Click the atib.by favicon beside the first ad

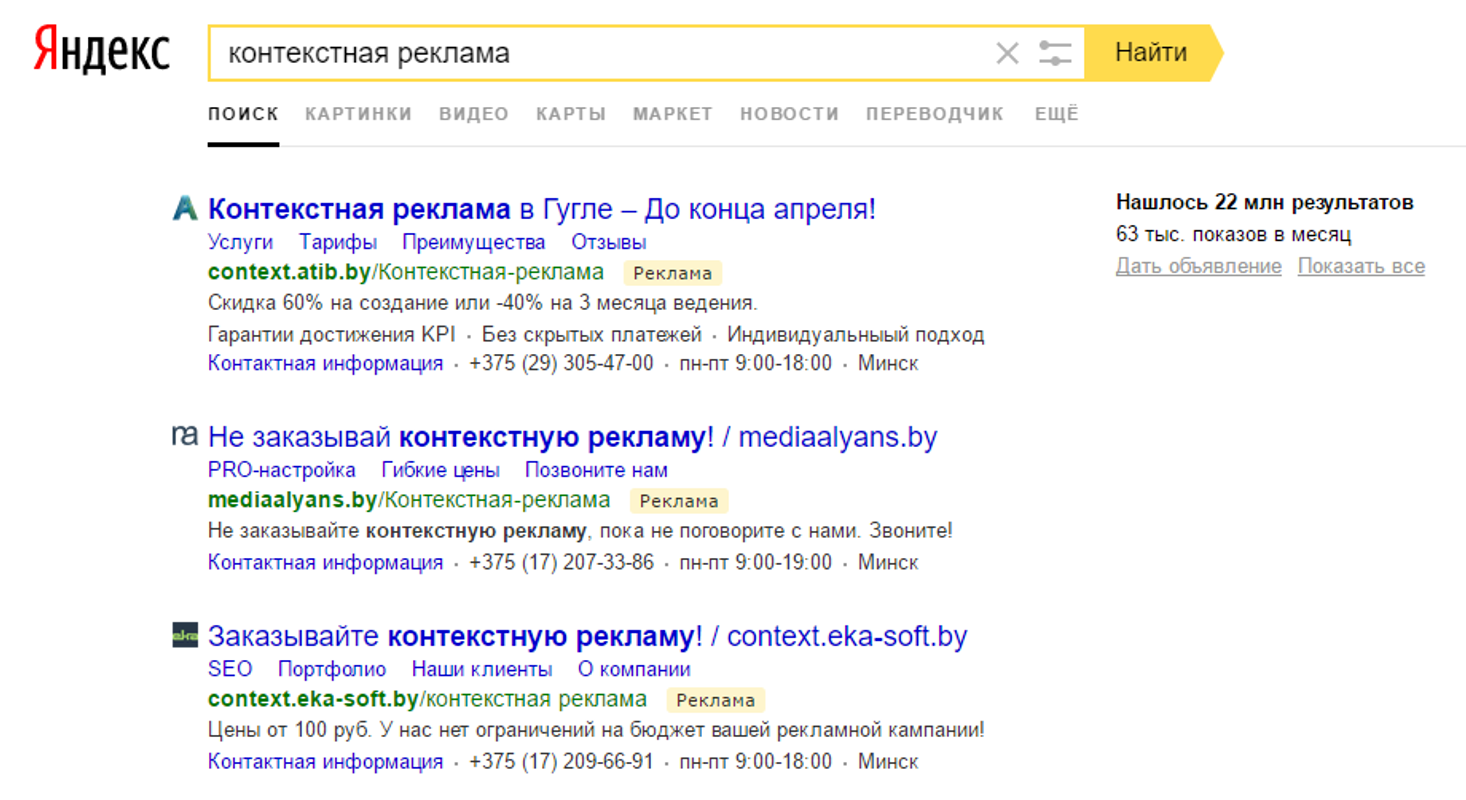[186, 209]
